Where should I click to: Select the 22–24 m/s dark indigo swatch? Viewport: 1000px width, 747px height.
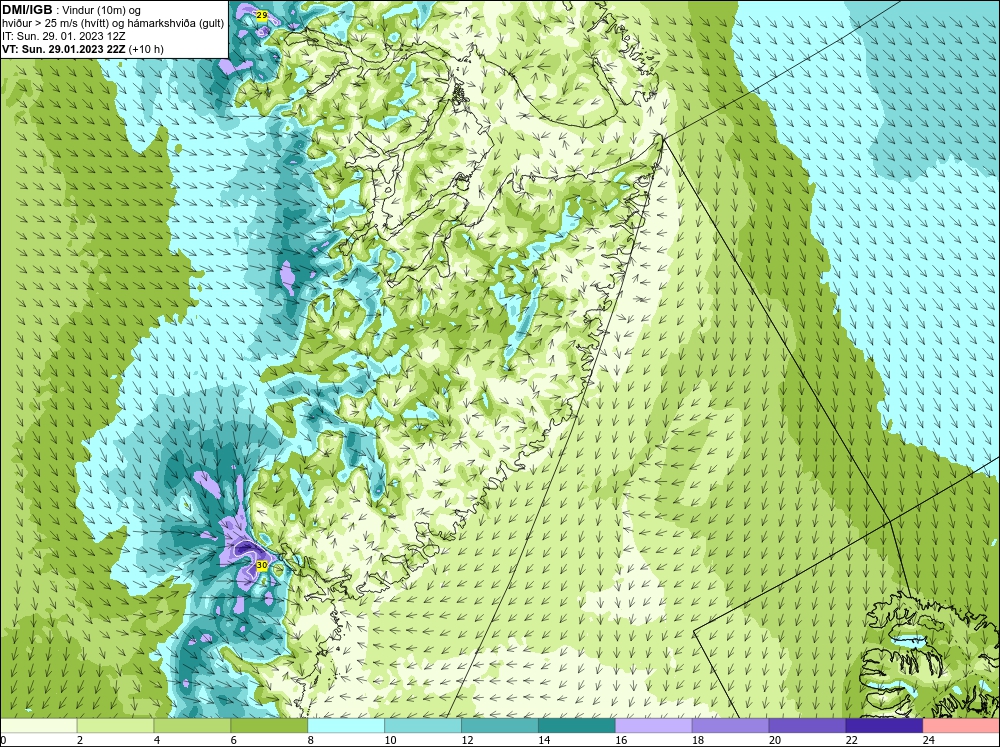click(884, 726)
